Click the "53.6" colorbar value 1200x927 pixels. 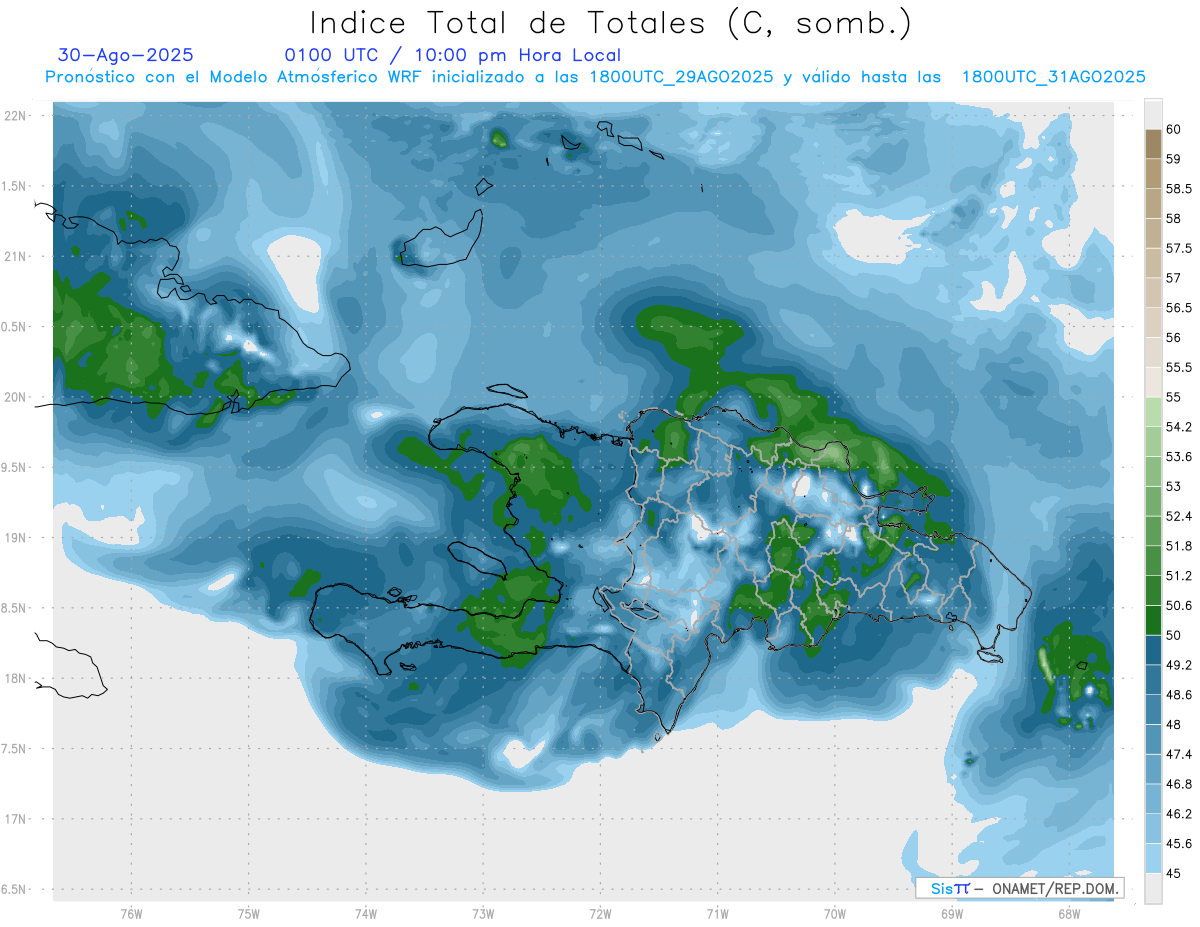point(1179,457)
